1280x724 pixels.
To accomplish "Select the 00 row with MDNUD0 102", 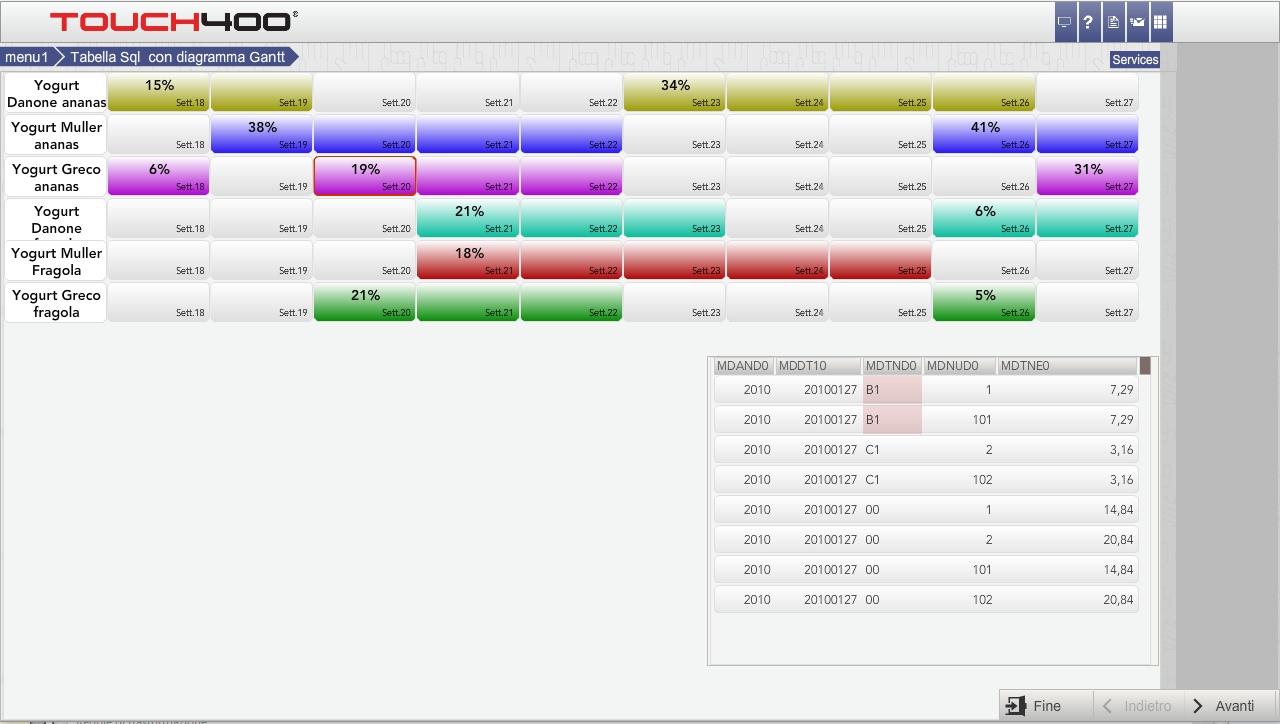I will 926,600.
